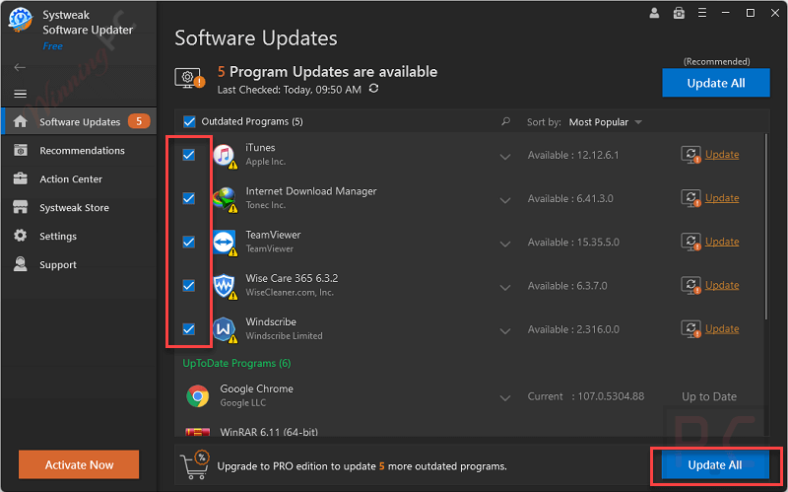Click update icon for Wise Care 365
Viewport: 788px width, 492px height.
point(691,285)
